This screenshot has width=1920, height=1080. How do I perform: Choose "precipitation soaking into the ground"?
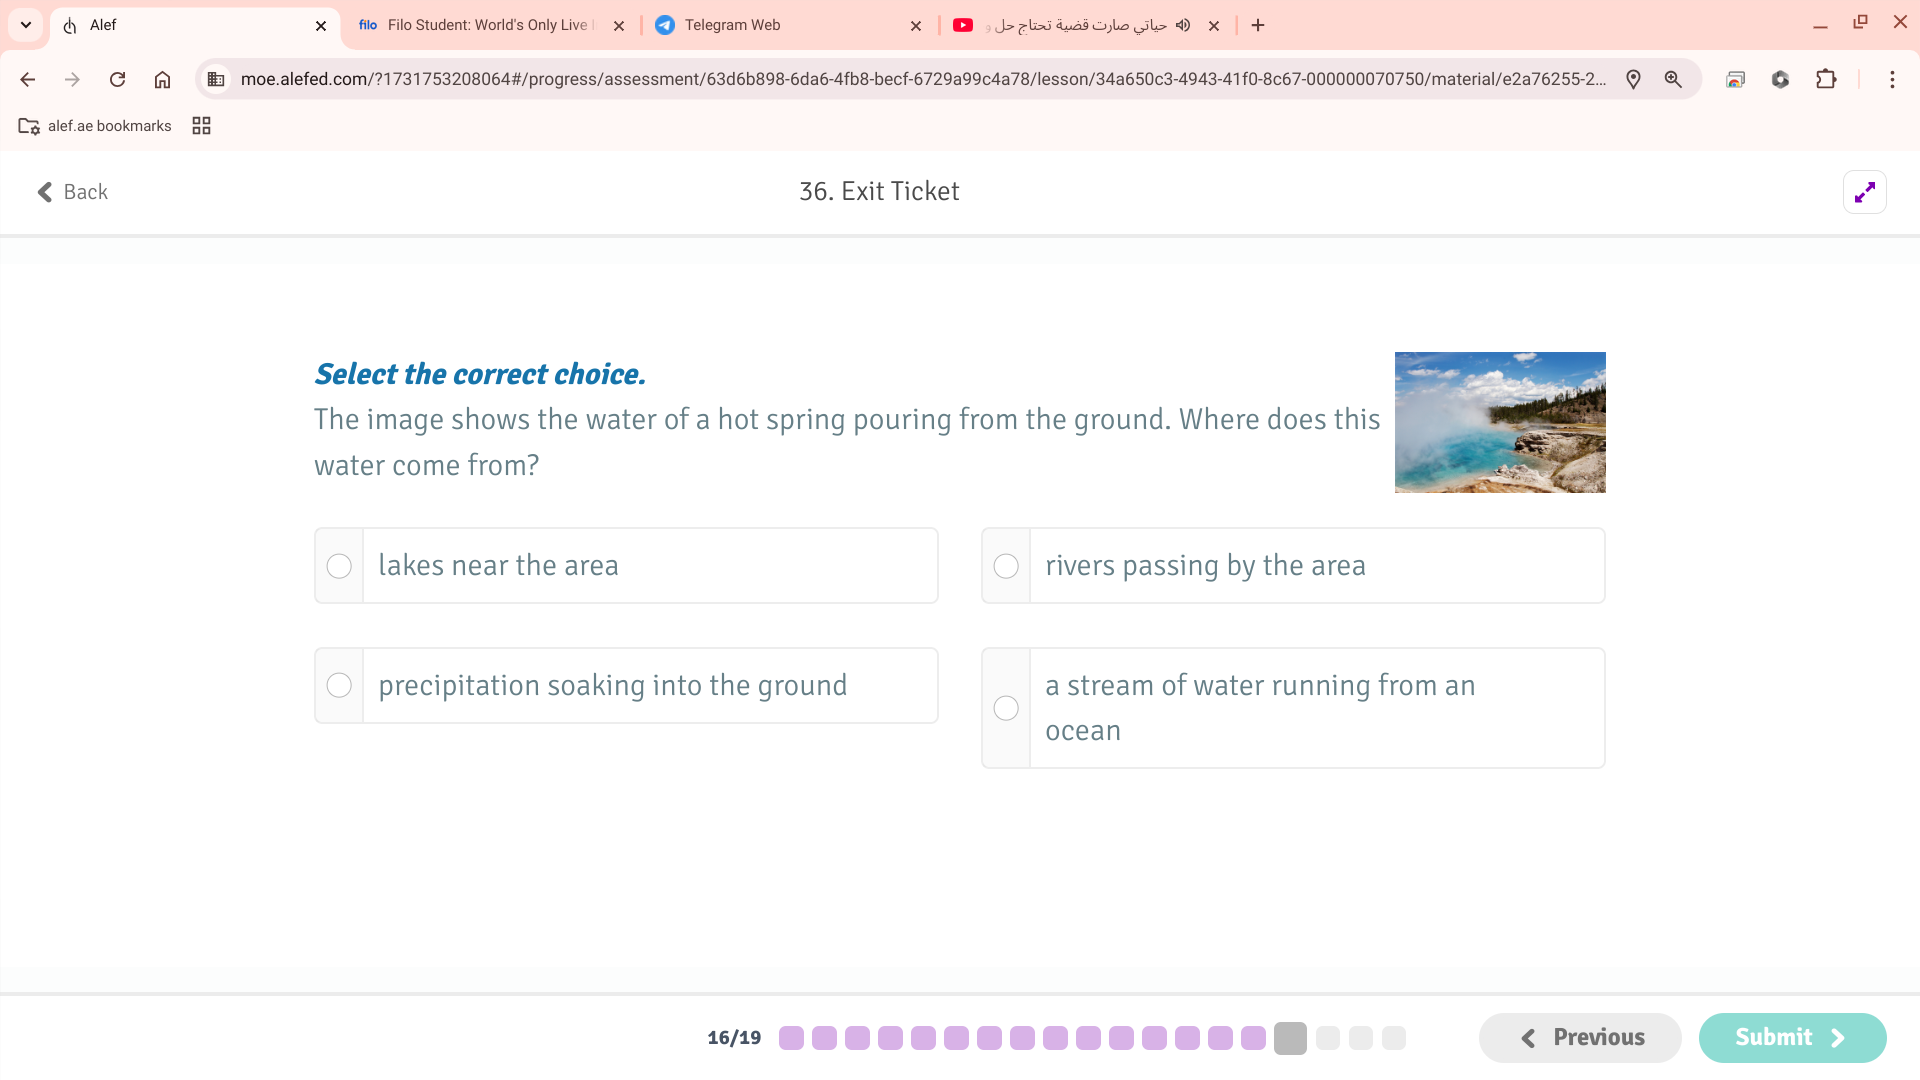click(339, 686)
